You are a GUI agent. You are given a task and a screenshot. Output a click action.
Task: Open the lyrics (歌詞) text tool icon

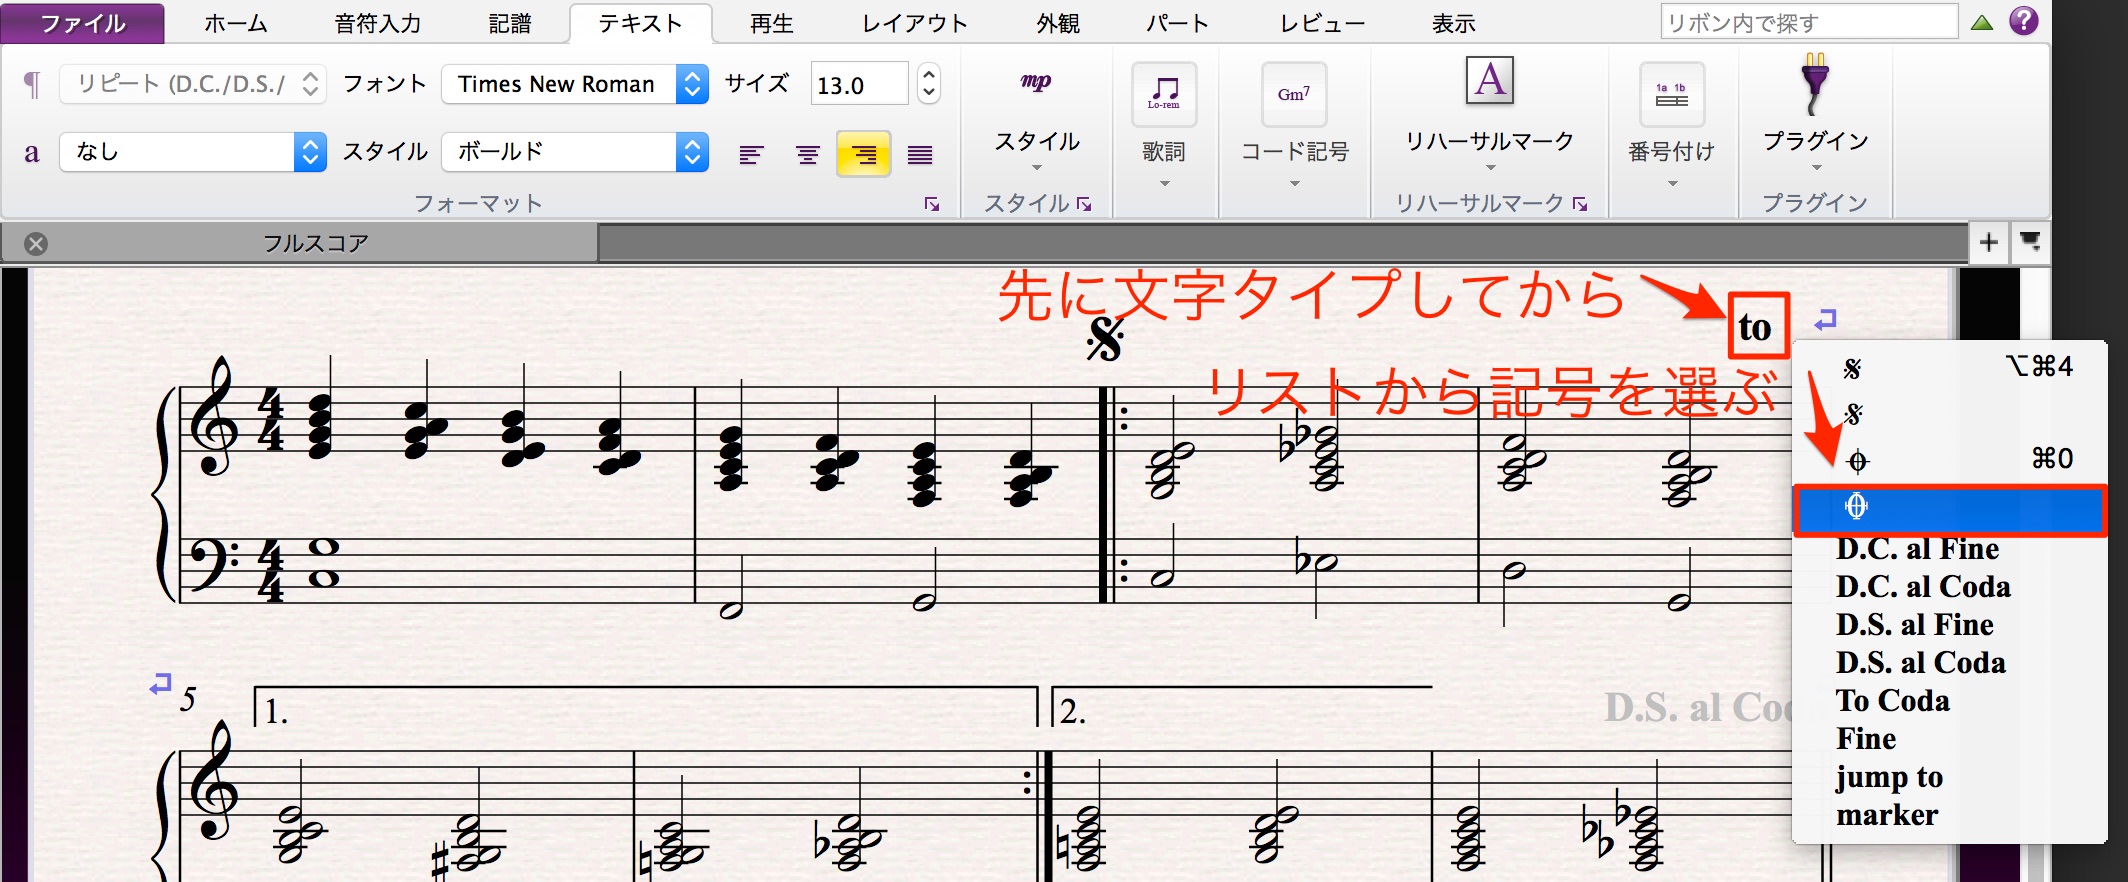click(x=1164, y=94)
